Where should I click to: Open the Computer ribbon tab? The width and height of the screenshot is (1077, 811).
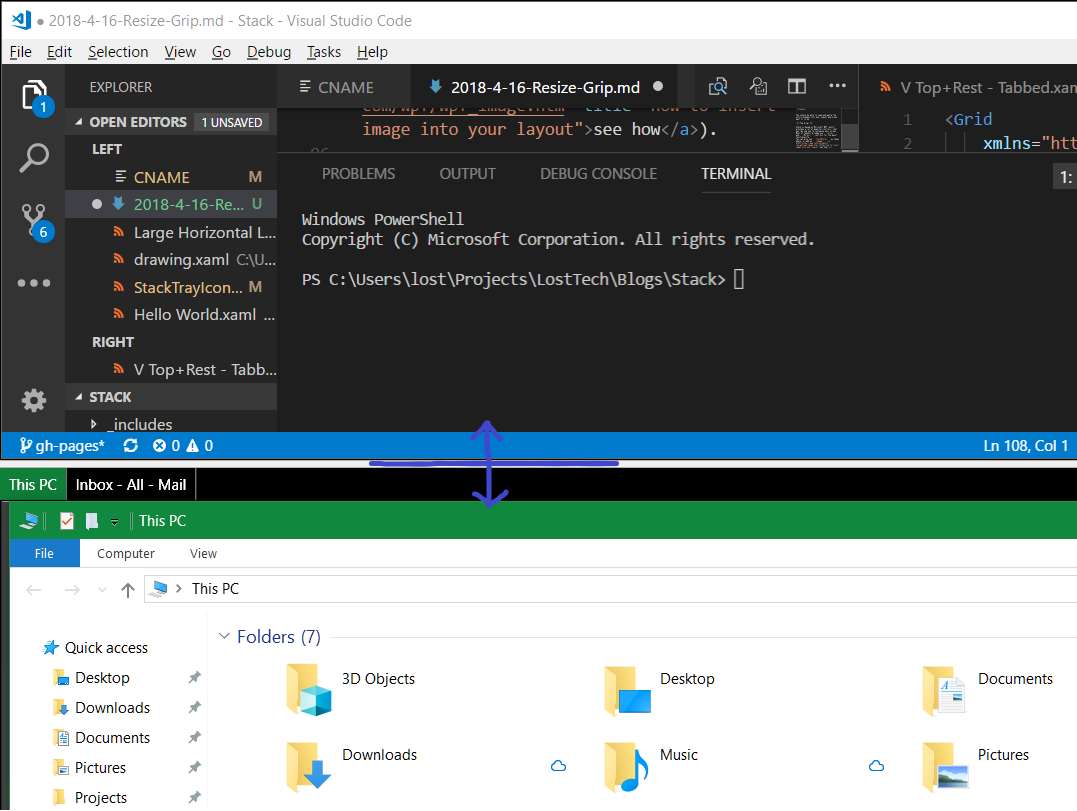tap(126, 553)
